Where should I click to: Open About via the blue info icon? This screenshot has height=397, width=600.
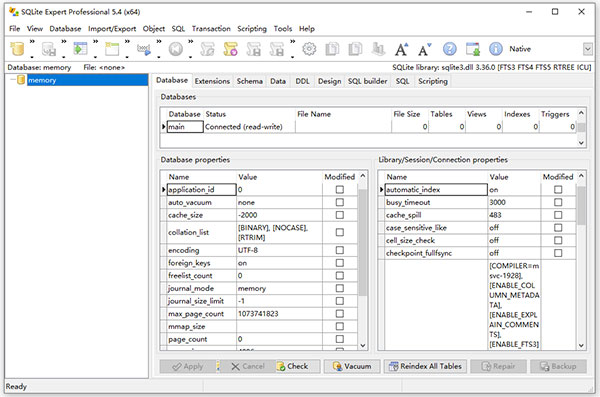[496, 49]
